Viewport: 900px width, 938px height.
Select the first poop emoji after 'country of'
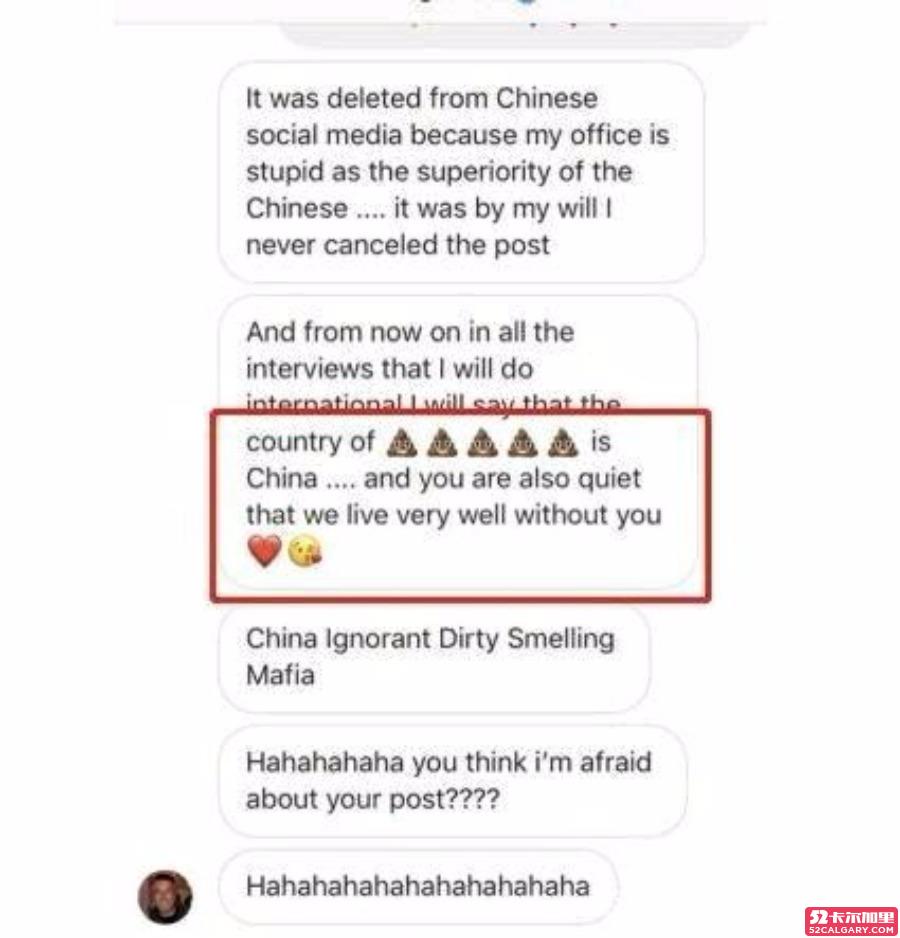(x=402, y=443)
